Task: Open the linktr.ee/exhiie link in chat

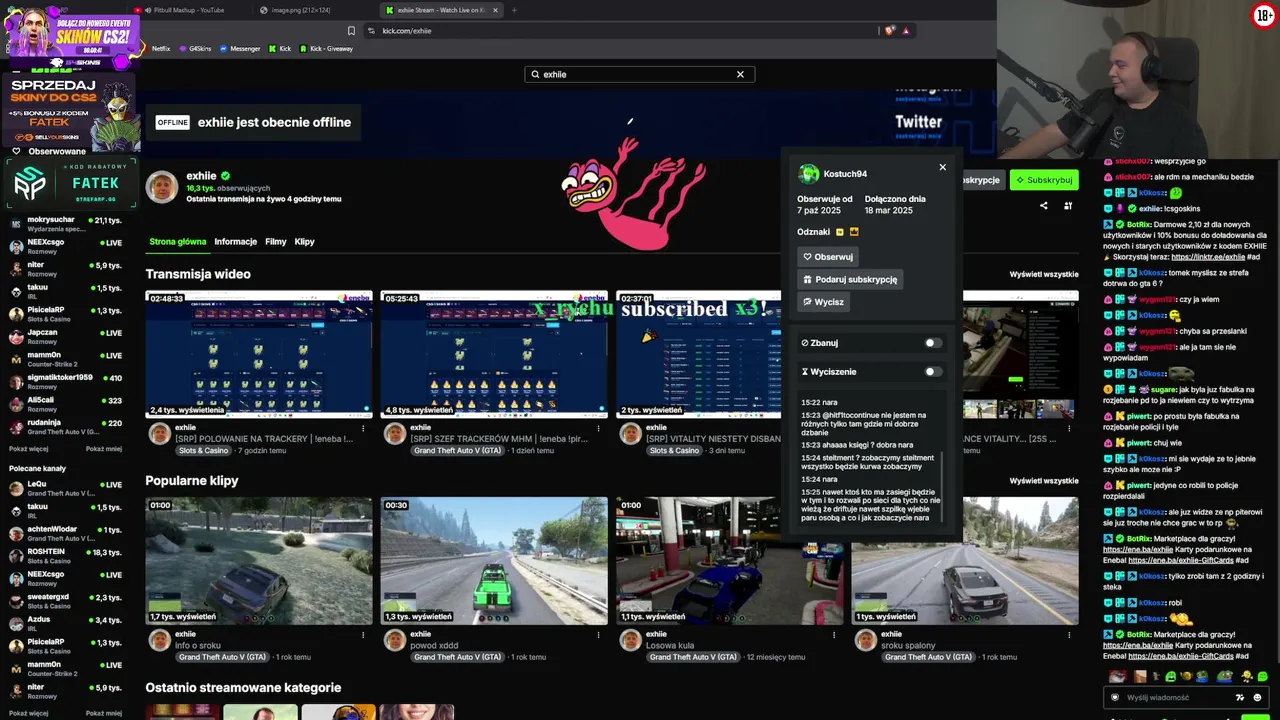Action: (x=1208, y=257)
